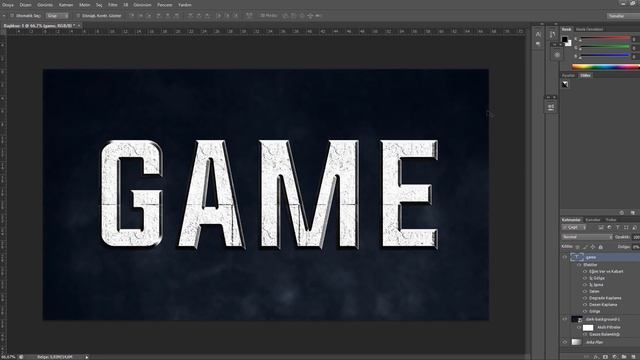
Task: Open the Yardım menu
Action: (x=185, y=5)
